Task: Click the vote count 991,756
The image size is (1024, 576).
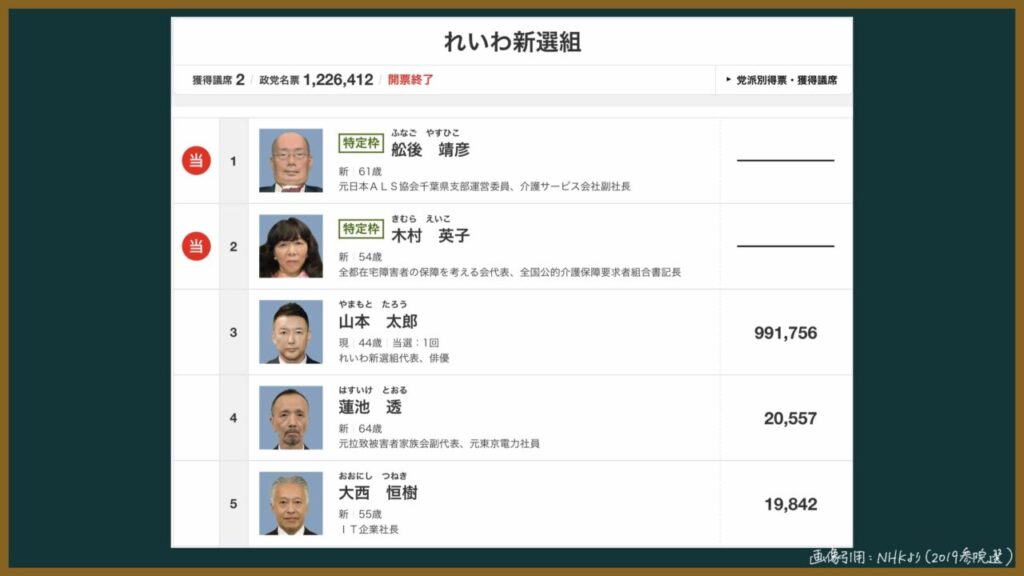Action: 785,333
